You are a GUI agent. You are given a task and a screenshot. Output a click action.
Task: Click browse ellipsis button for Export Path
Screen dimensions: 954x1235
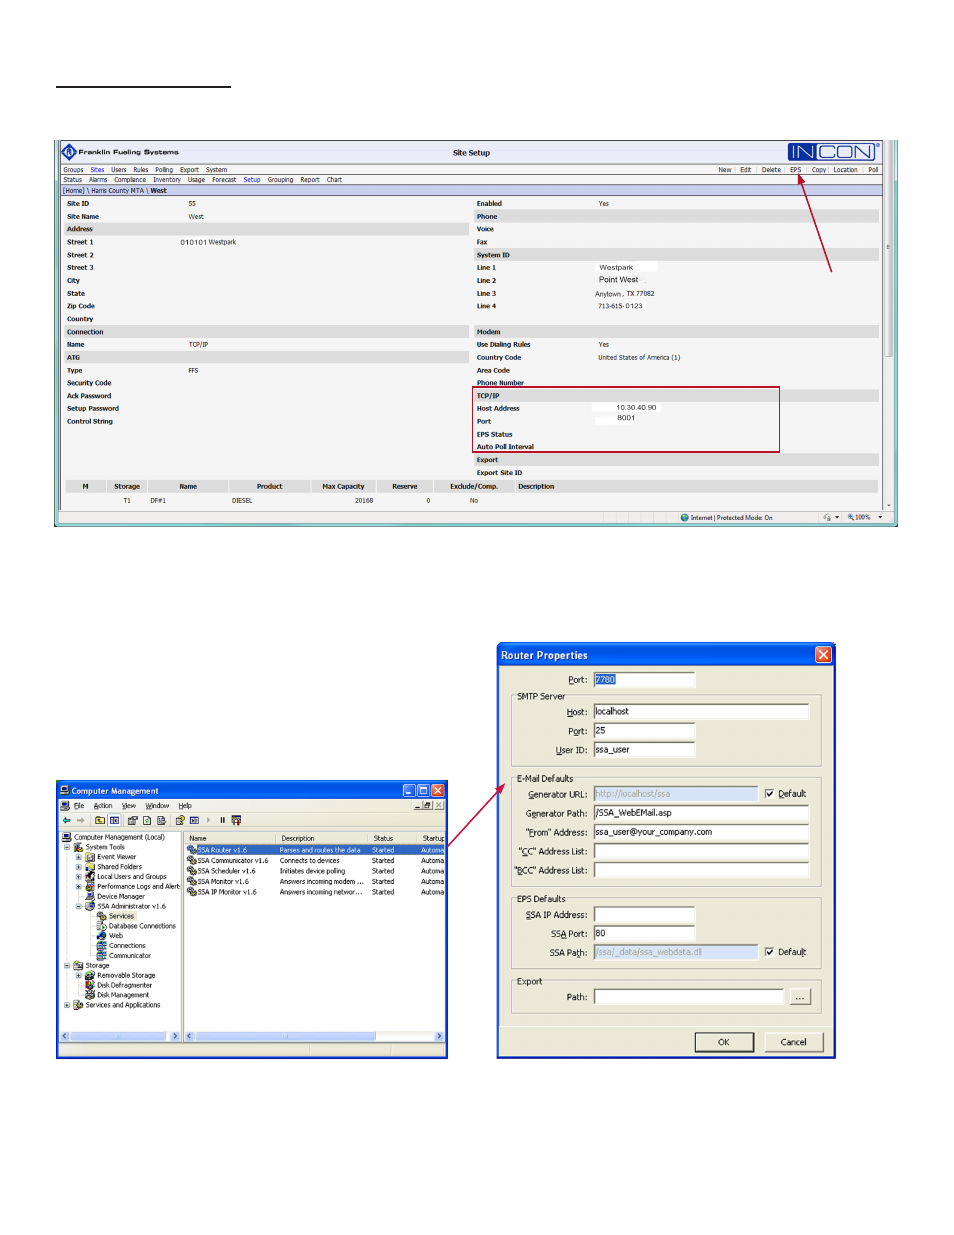(799, 997)
